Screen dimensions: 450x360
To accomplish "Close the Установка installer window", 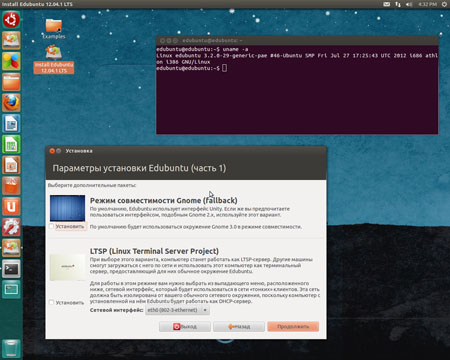I will (x=52, y=151).
